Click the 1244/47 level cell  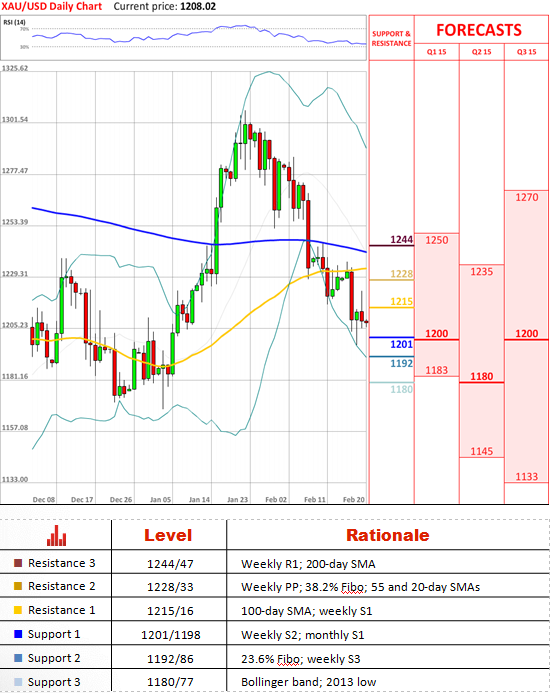pyautogui.click(x=170, y=564)
